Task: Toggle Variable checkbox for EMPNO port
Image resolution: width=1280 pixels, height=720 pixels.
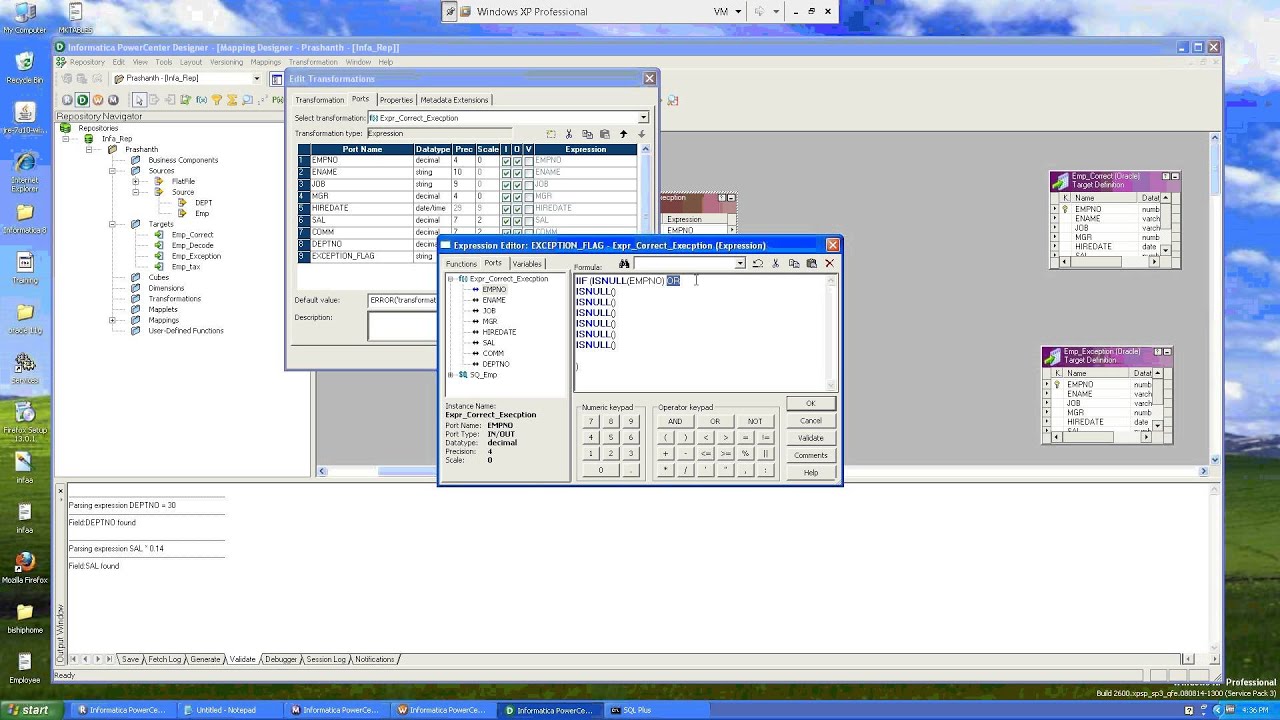Action: tap(528, 161)
